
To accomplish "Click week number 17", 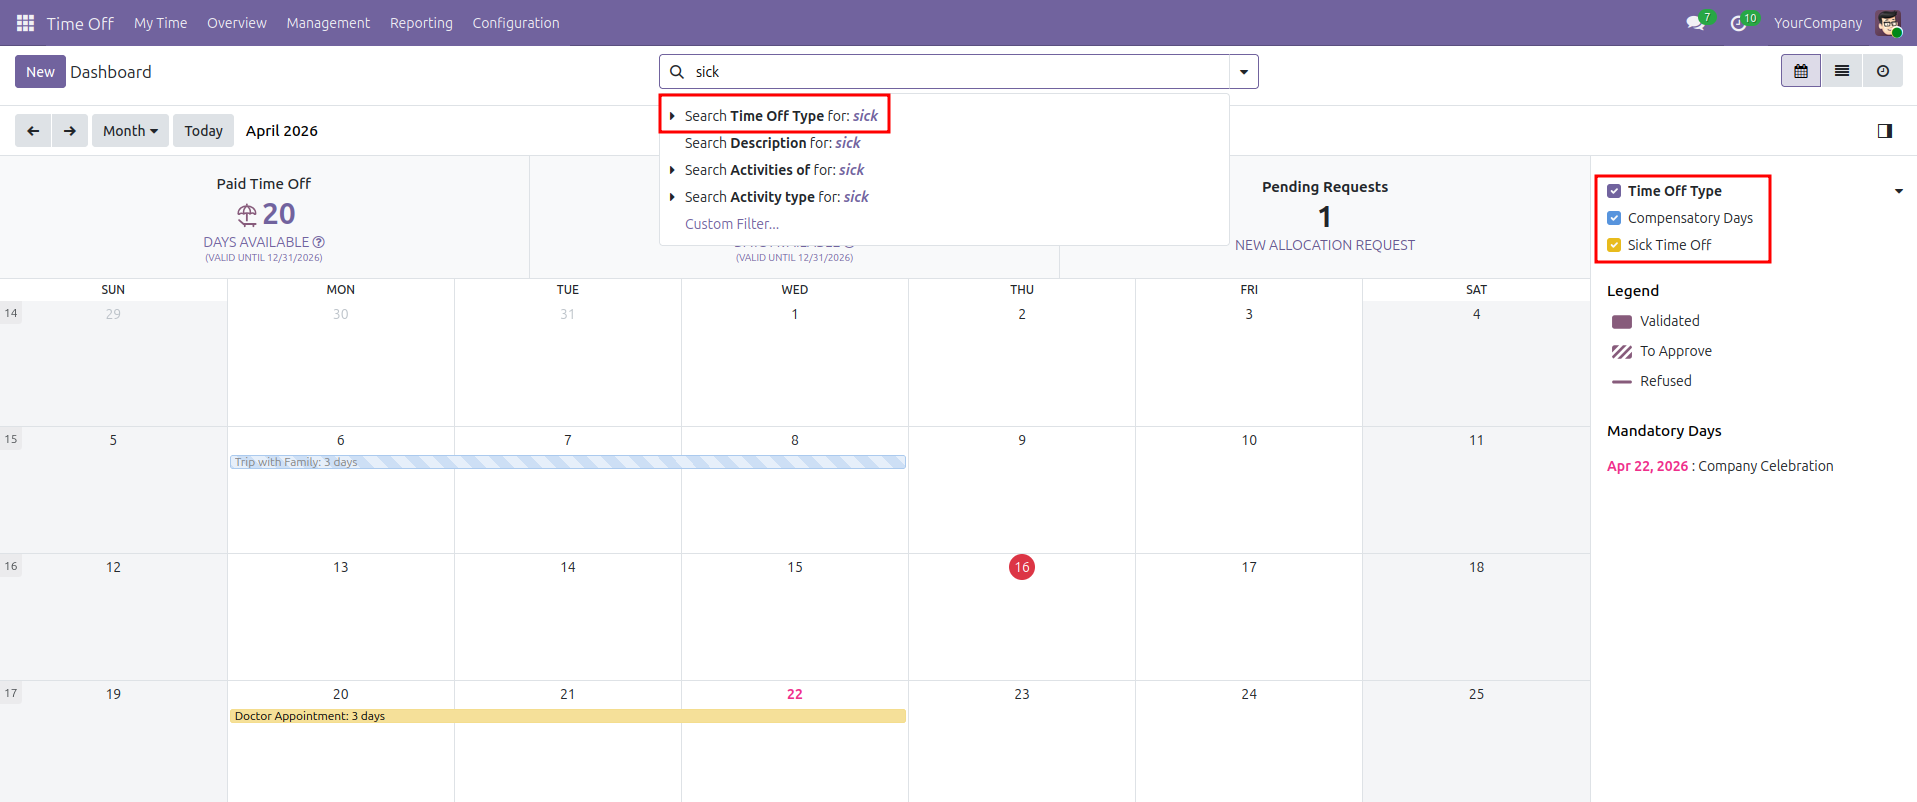I will tap(11, 693).
